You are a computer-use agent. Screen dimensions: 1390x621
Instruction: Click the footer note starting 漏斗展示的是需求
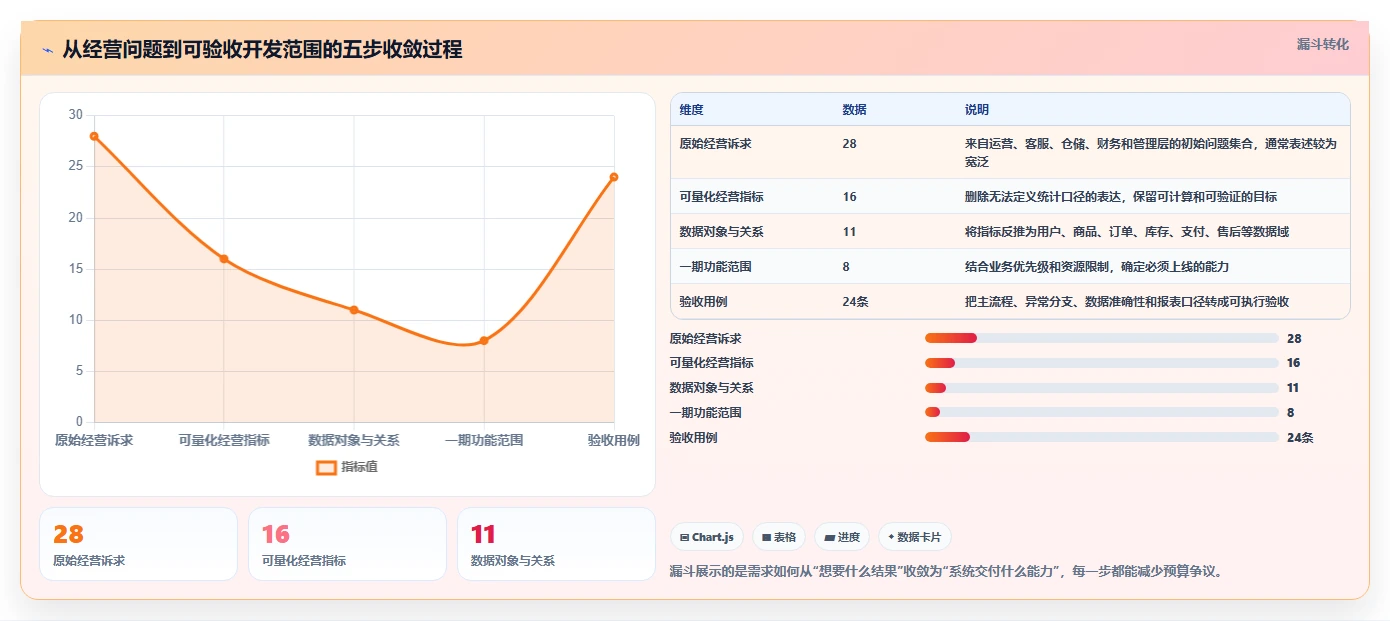(x=946, y=572)
